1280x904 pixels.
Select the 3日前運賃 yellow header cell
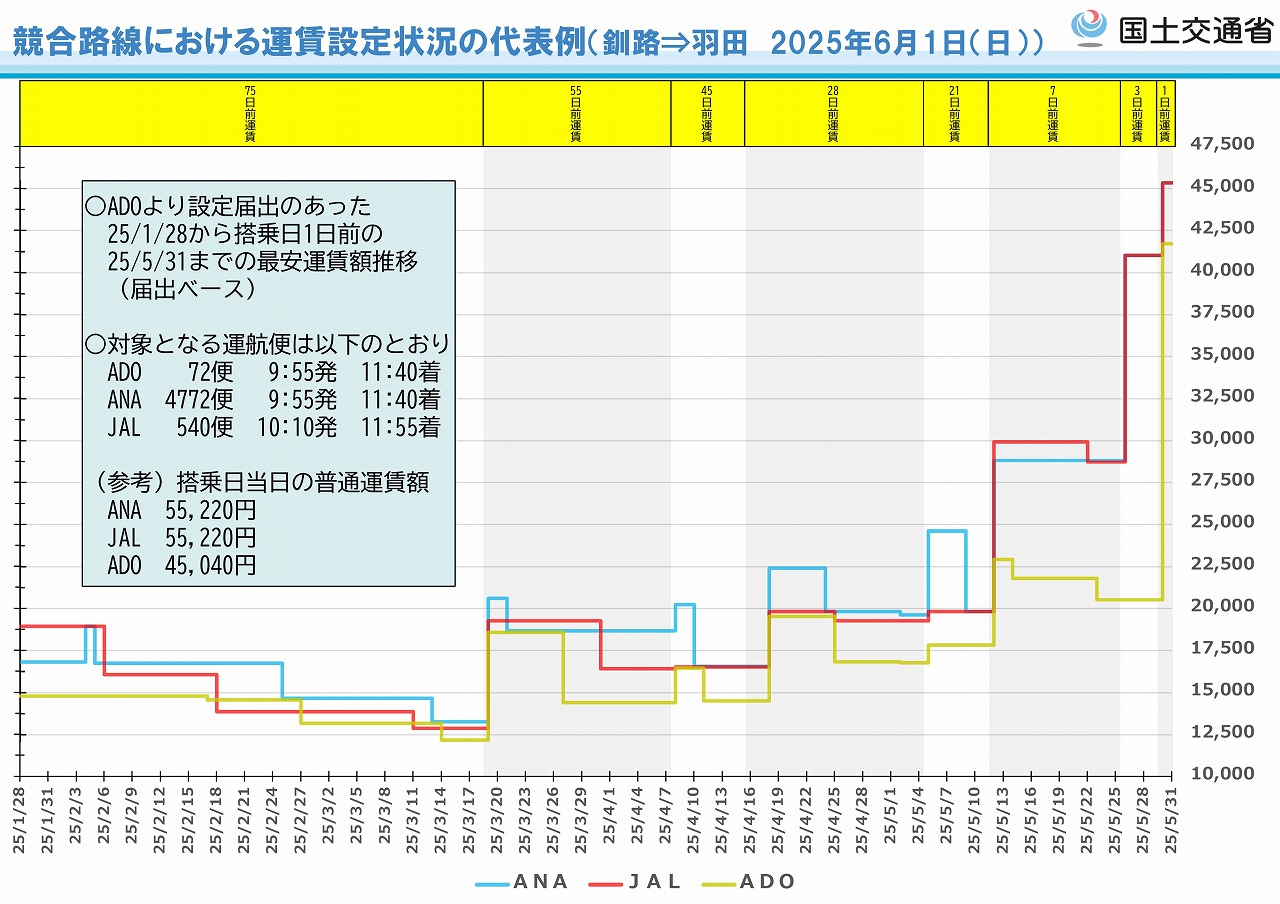coord(1138,113)
